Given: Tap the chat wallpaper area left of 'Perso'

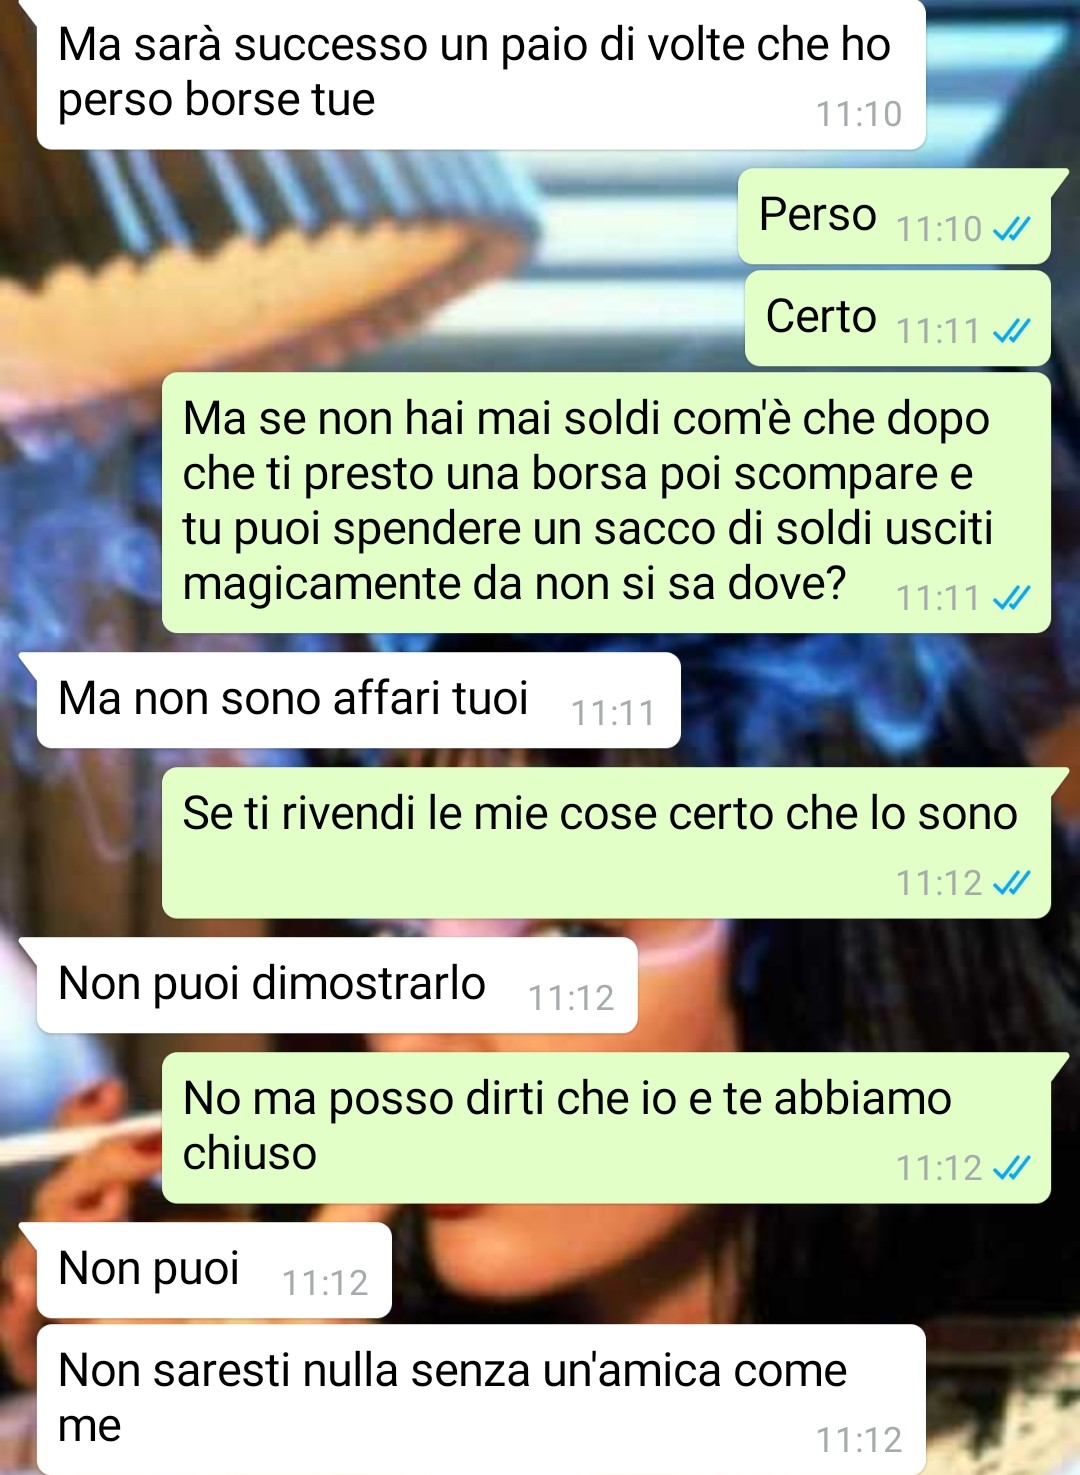Looking at the screenshot, I should pyautogui.click(x=370, y=217).
